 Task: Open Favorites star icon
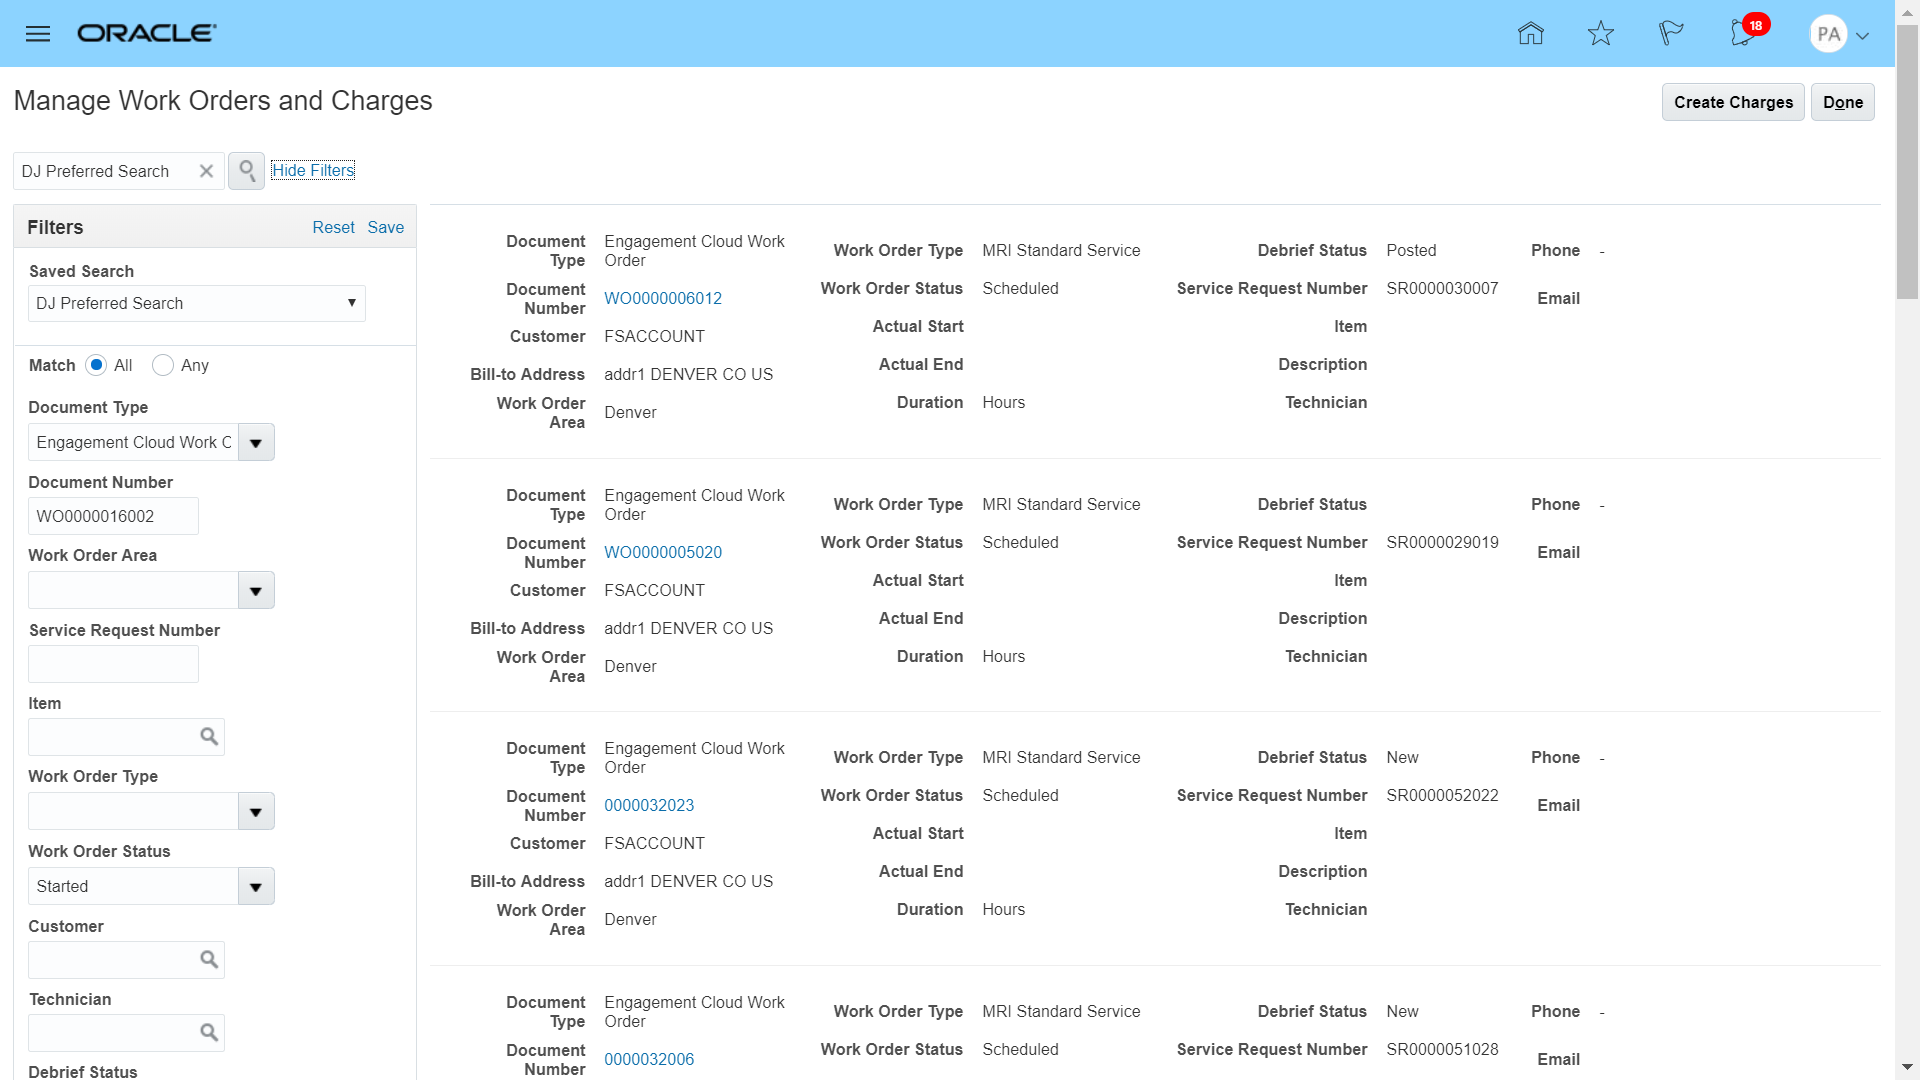coord(1600,34)
